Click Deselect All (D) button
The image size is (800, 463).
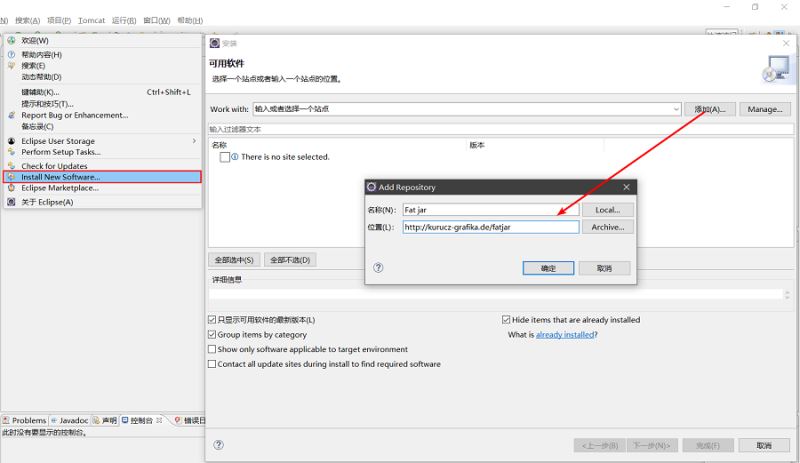pyautogui.click(x=290, y=260)
